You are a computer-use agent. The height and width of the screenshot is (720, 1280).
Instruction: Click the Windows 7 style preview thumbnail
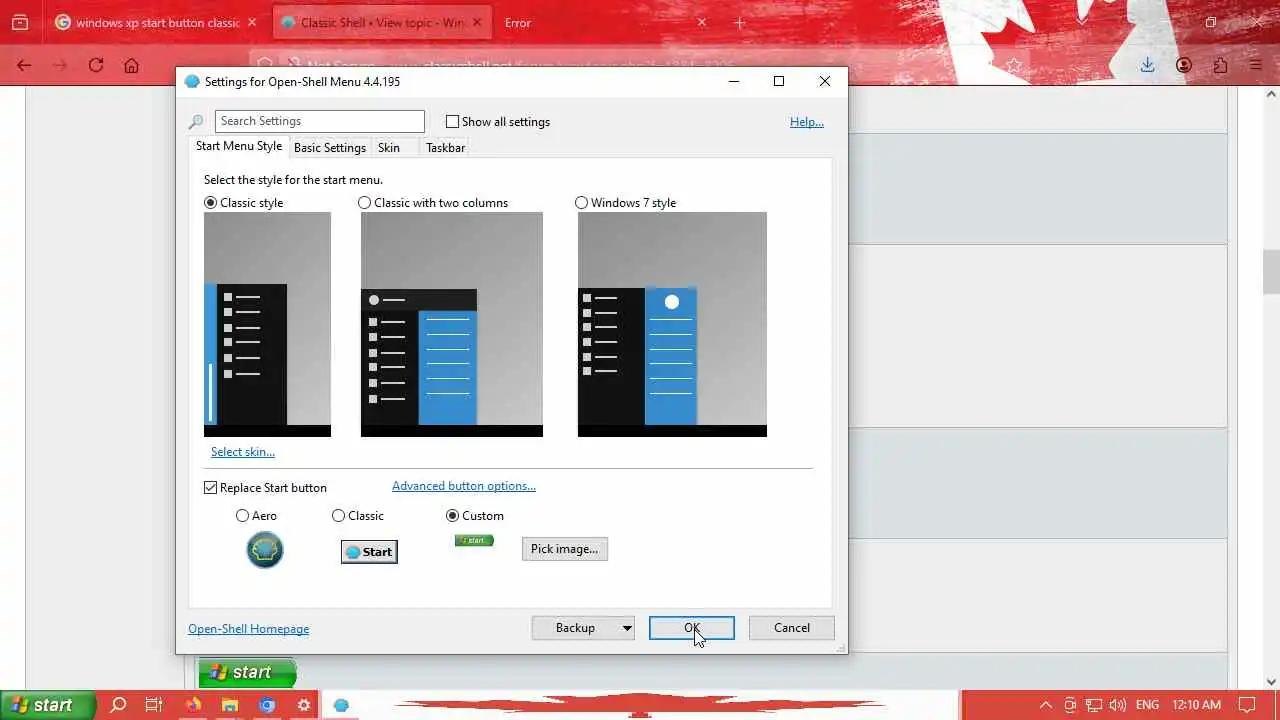tap(672, 324)
